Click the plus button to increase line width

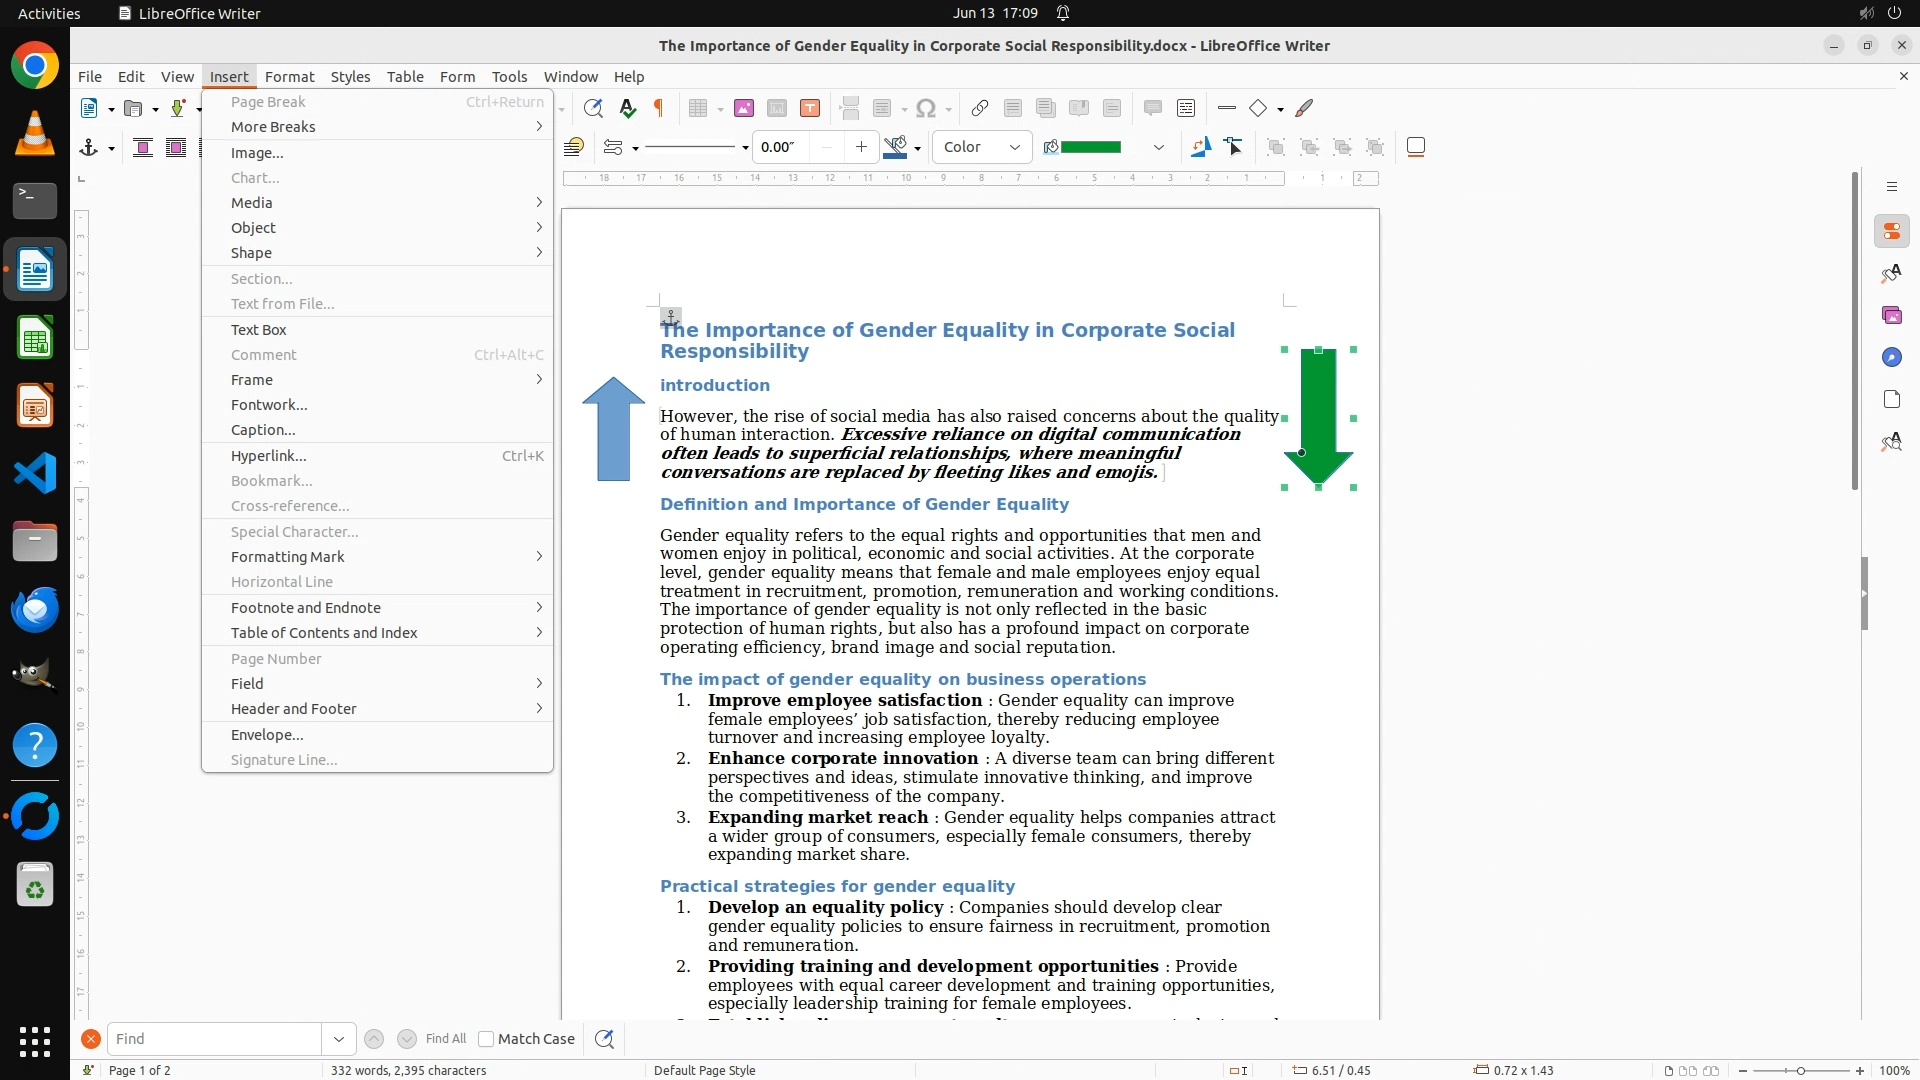(861, 148)
